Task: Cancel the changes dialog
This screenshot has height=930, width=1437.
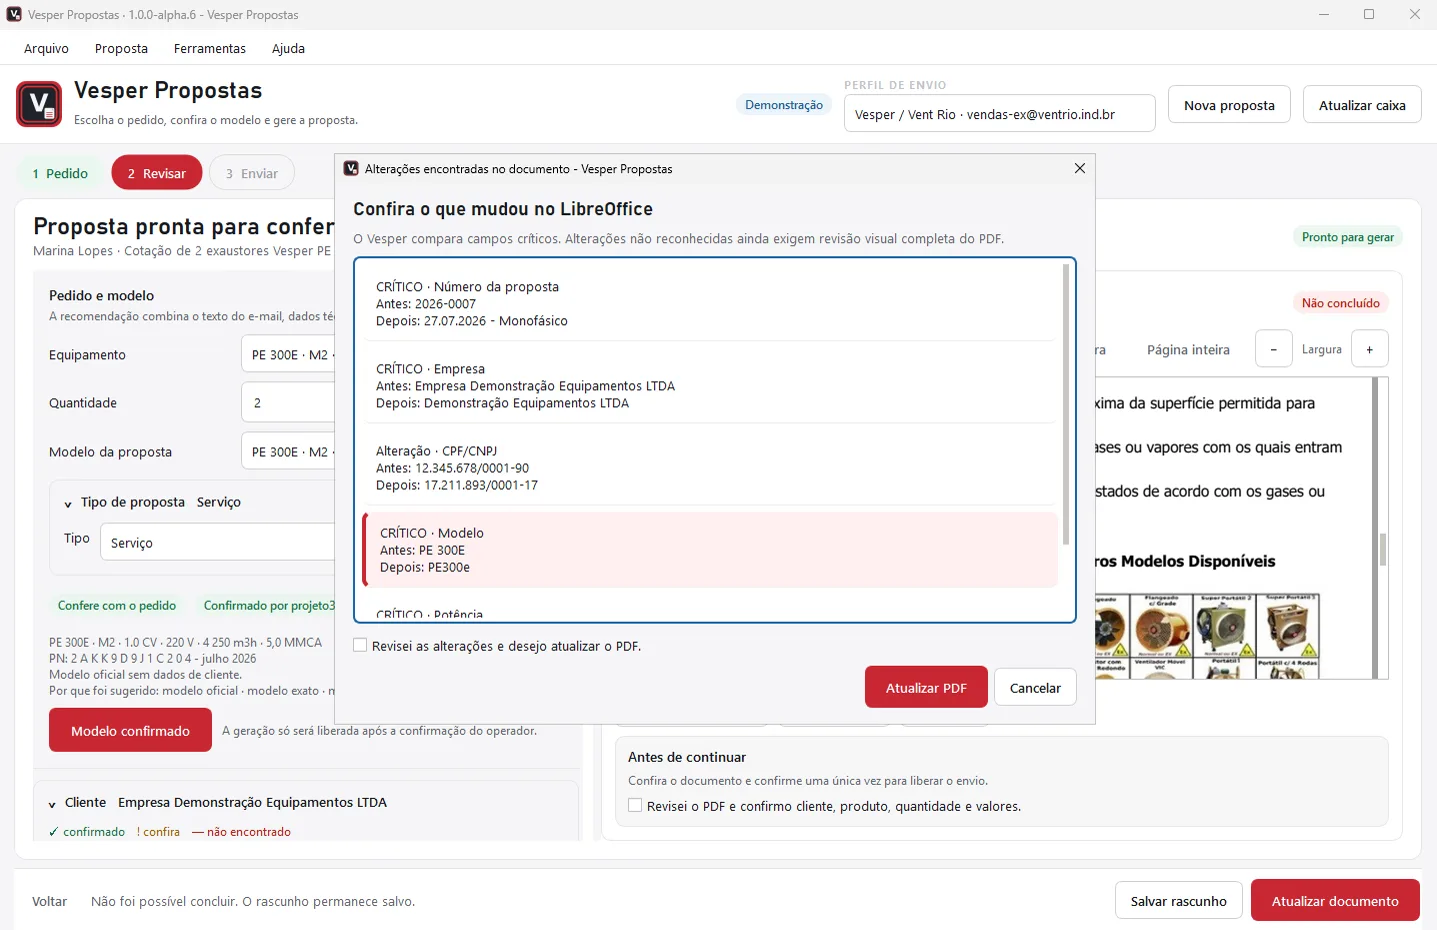Action: coord(1035,687)
